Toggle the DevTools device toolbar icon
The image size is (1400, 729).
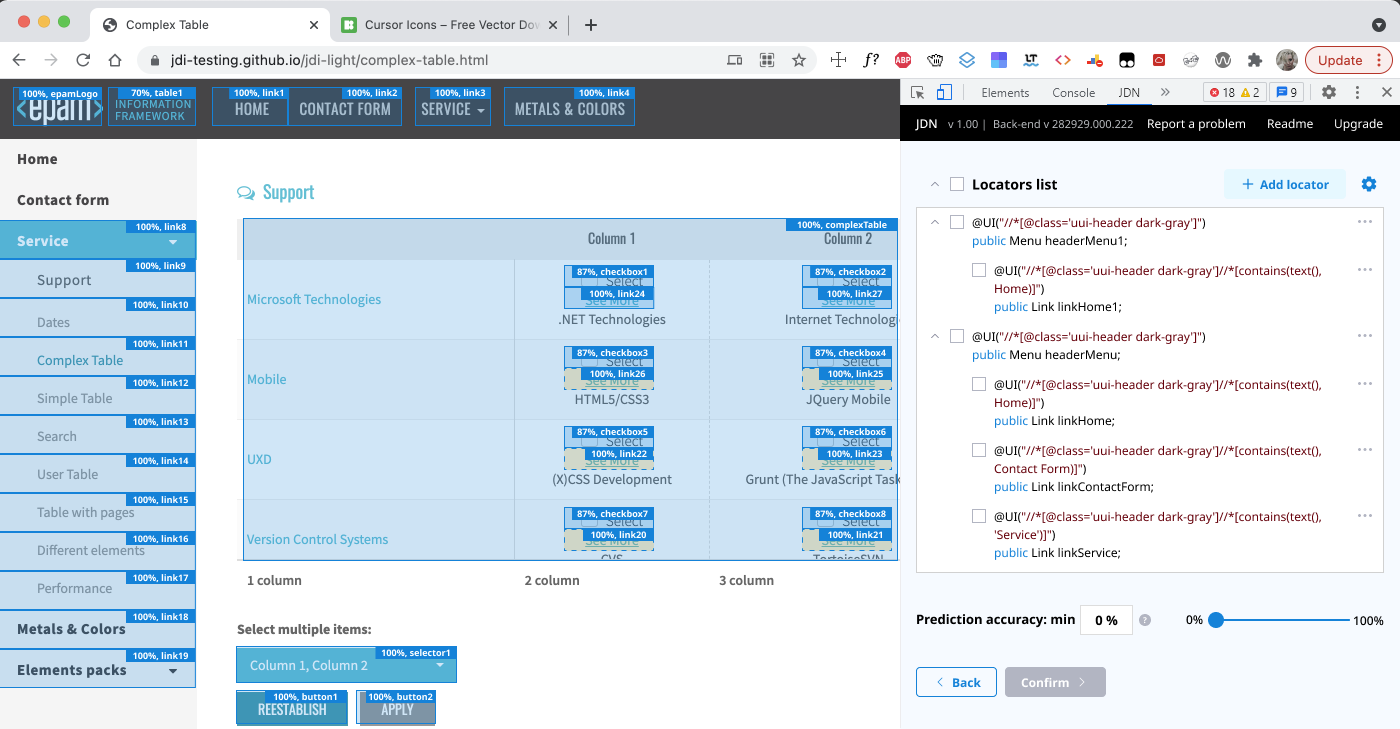pyautogui.click(x=944, y=92)
